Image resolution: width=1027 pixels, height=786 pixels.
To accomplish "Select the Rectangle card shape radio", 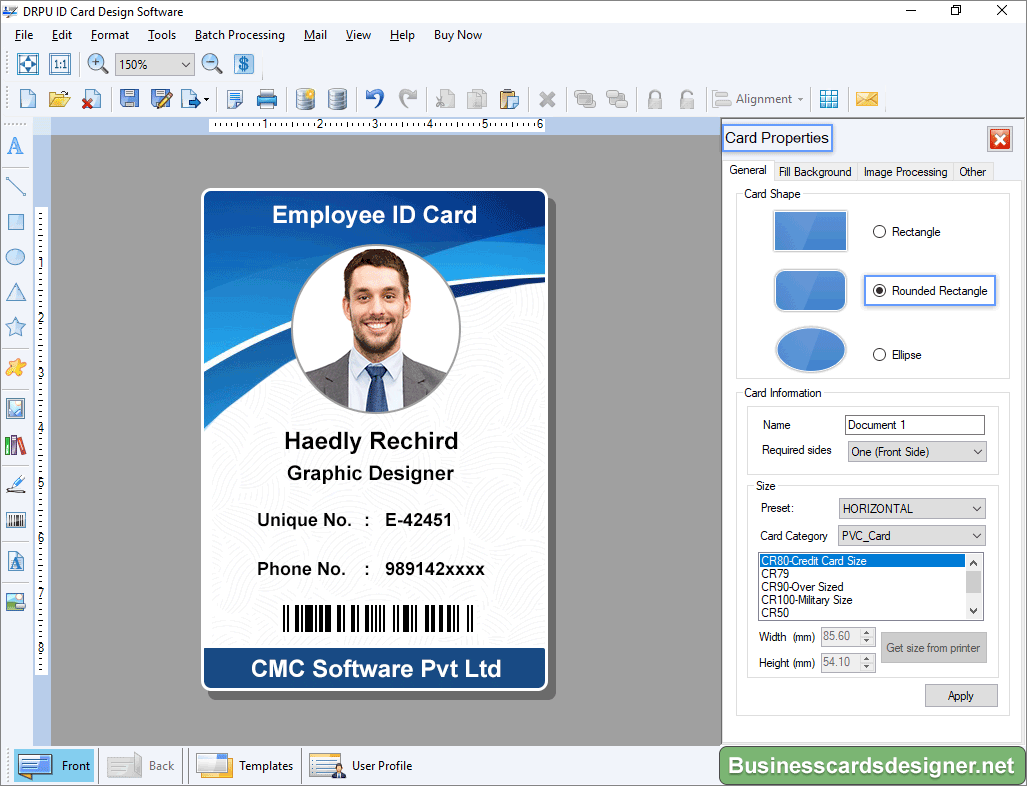I will pos(880,232).
